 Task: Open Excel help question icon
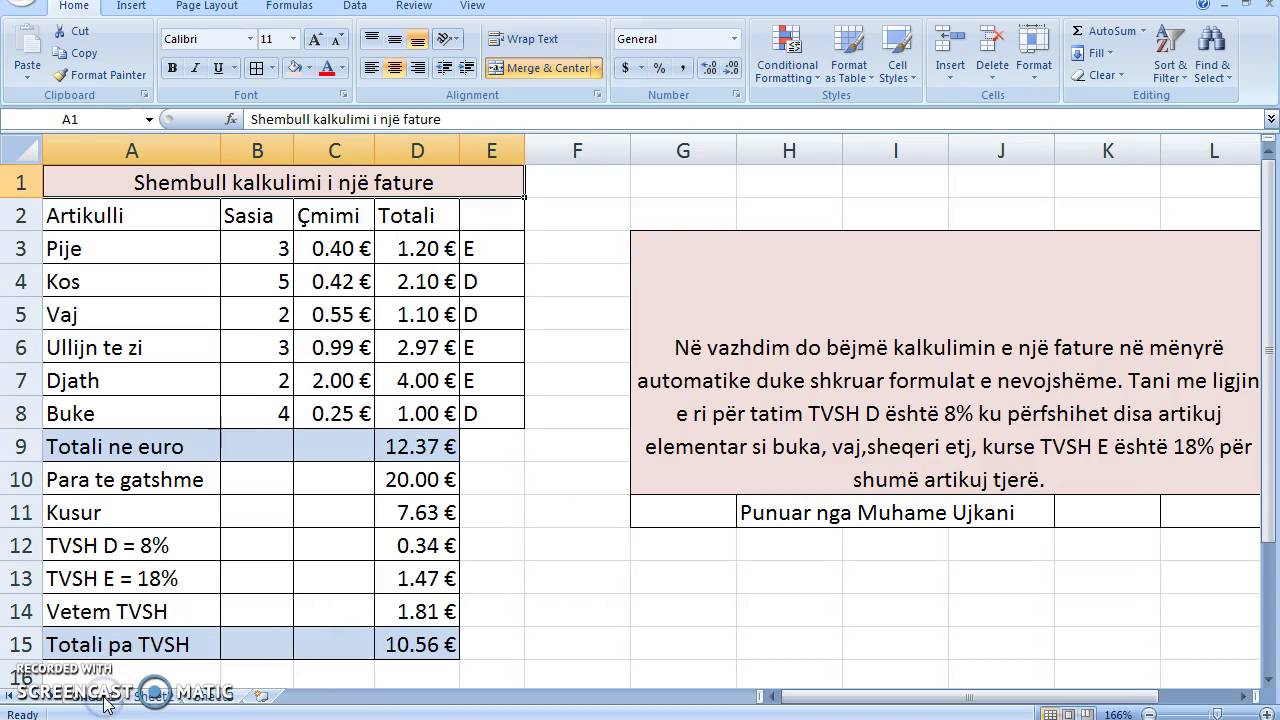click(x=1203, y=5)
